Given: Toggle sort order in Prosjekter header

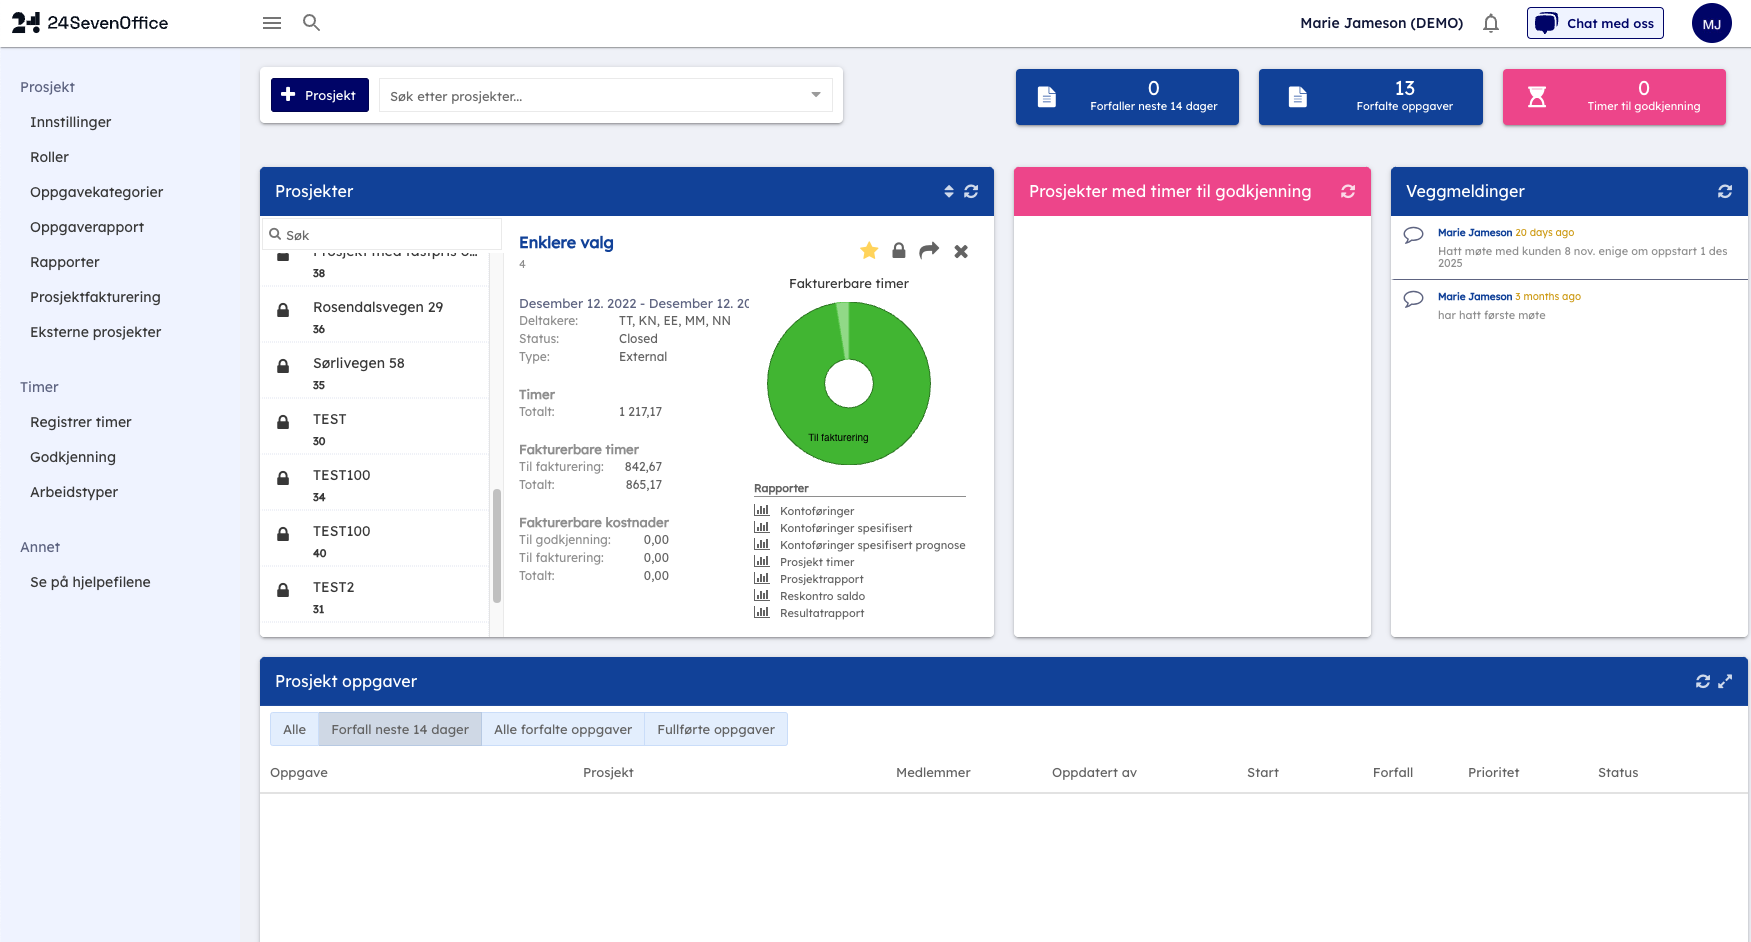Looking at the screenshot, I should coord(949,192).
